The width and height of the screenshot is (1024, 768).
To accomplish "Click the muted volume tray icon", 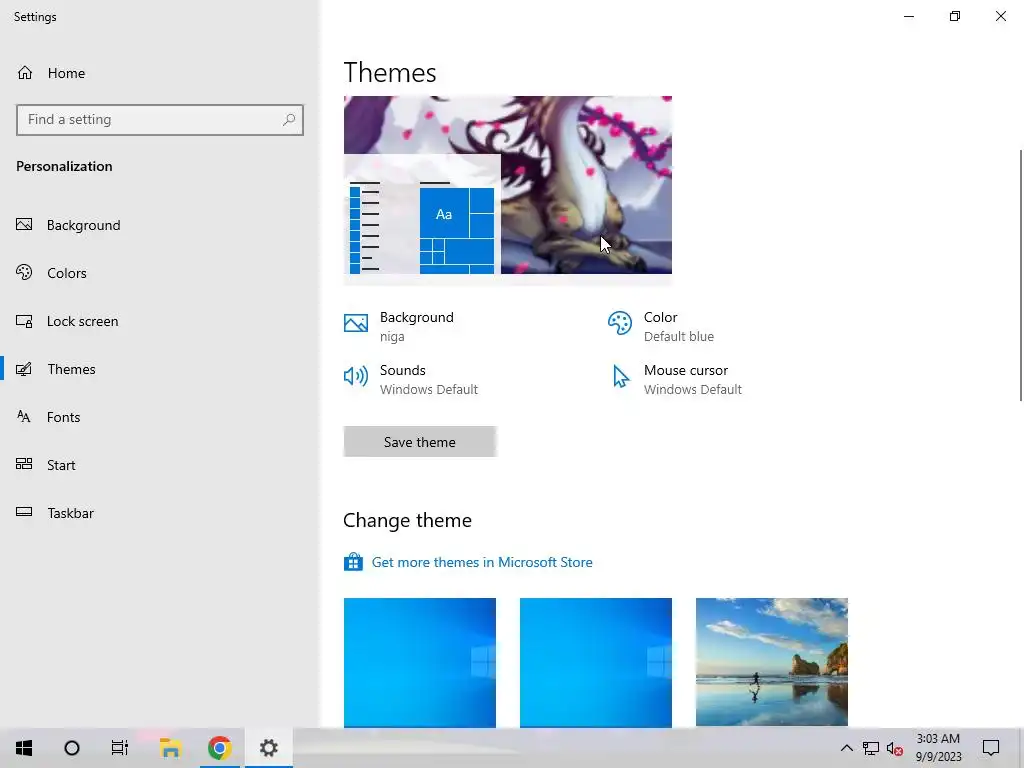I will point(895,748).
